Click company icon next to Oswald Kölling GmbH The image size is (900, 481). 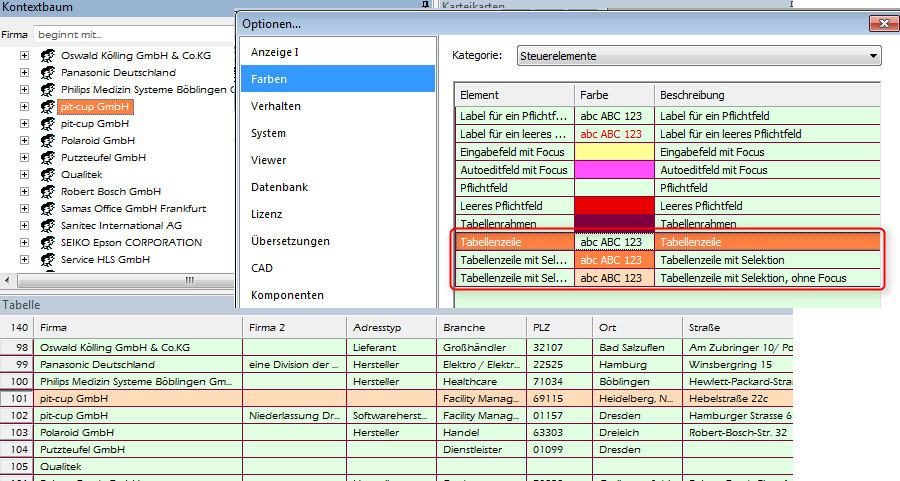[48, 56]
